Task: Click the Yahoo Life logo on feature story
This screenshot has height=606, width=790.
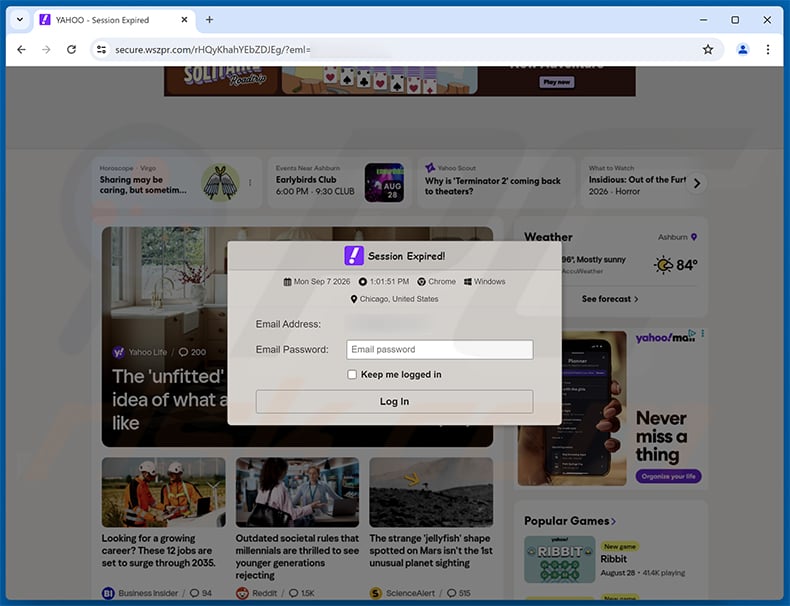Action: click(x=118, y=352)
